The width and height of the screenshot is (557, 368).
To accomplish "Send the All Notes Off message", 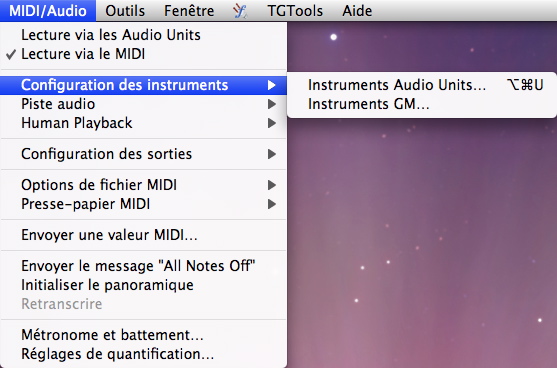I will (144, 266).
